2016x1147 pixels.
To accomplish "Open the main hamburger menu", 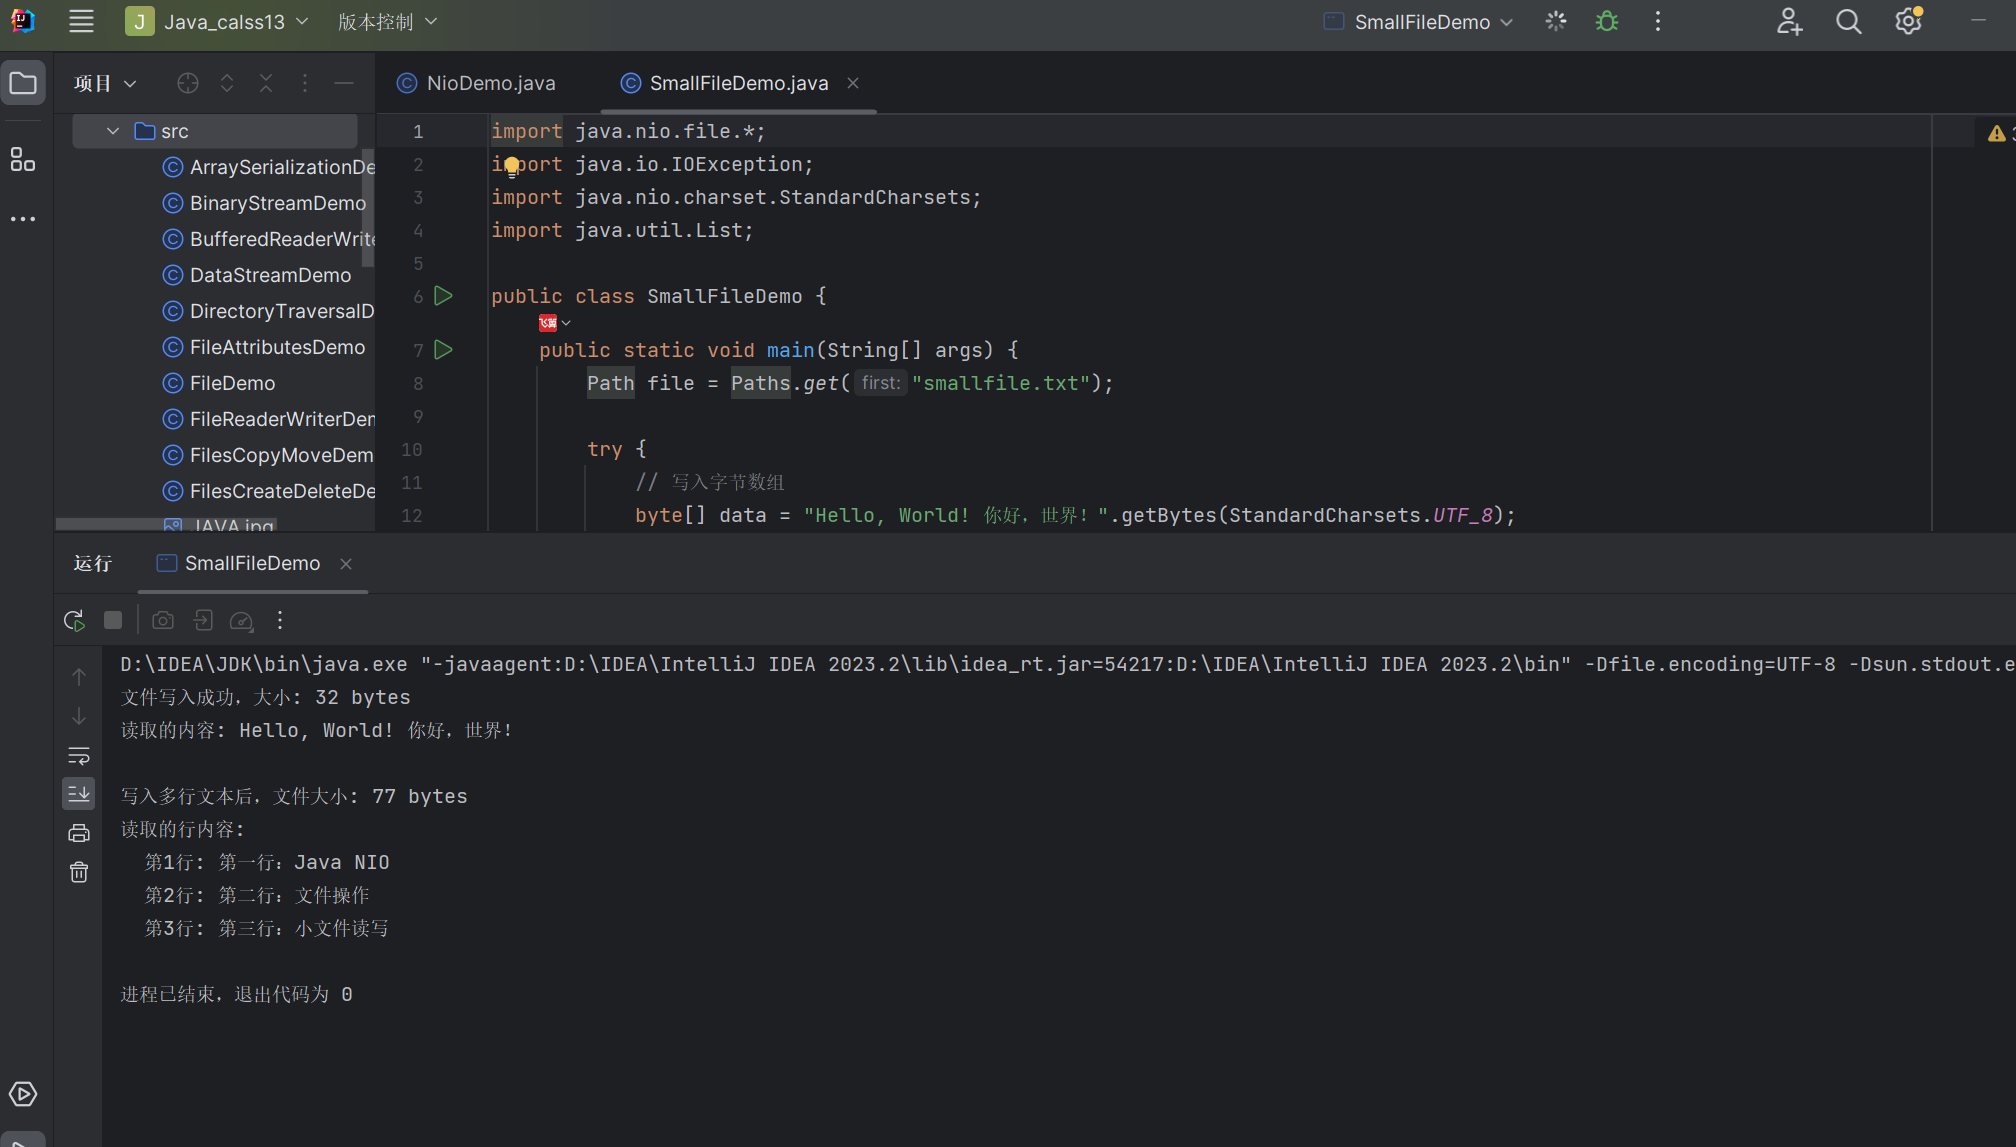I will (81, 22).
